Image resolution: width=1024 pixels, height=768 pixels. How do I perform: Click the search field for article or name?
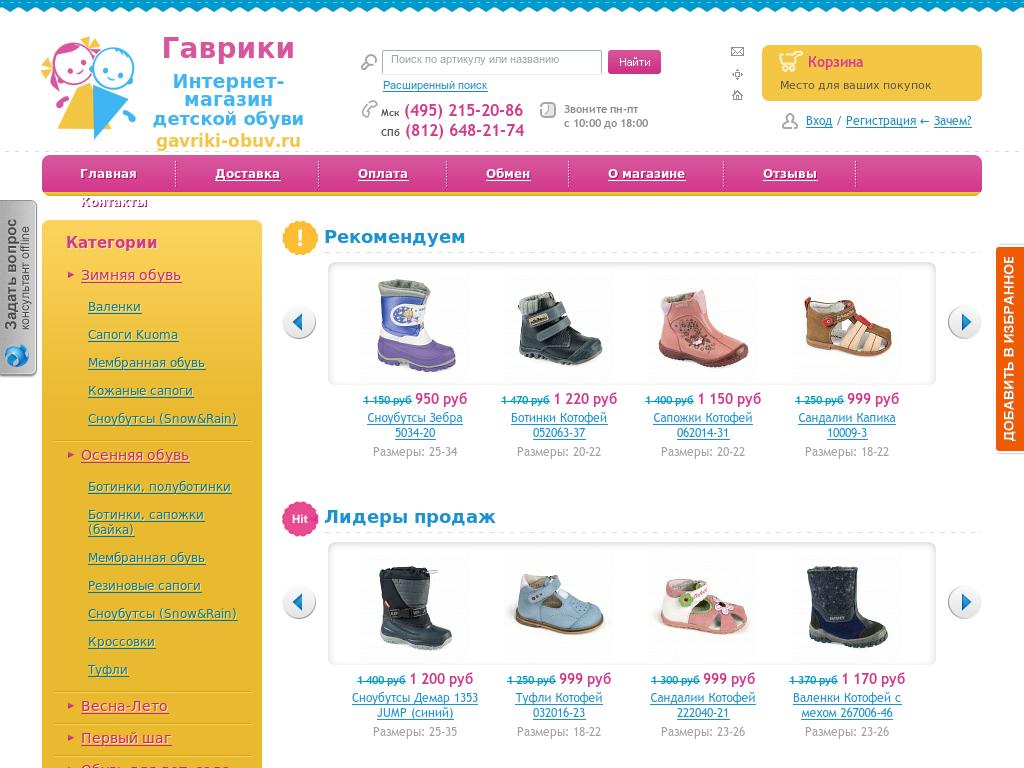[492, 61]
